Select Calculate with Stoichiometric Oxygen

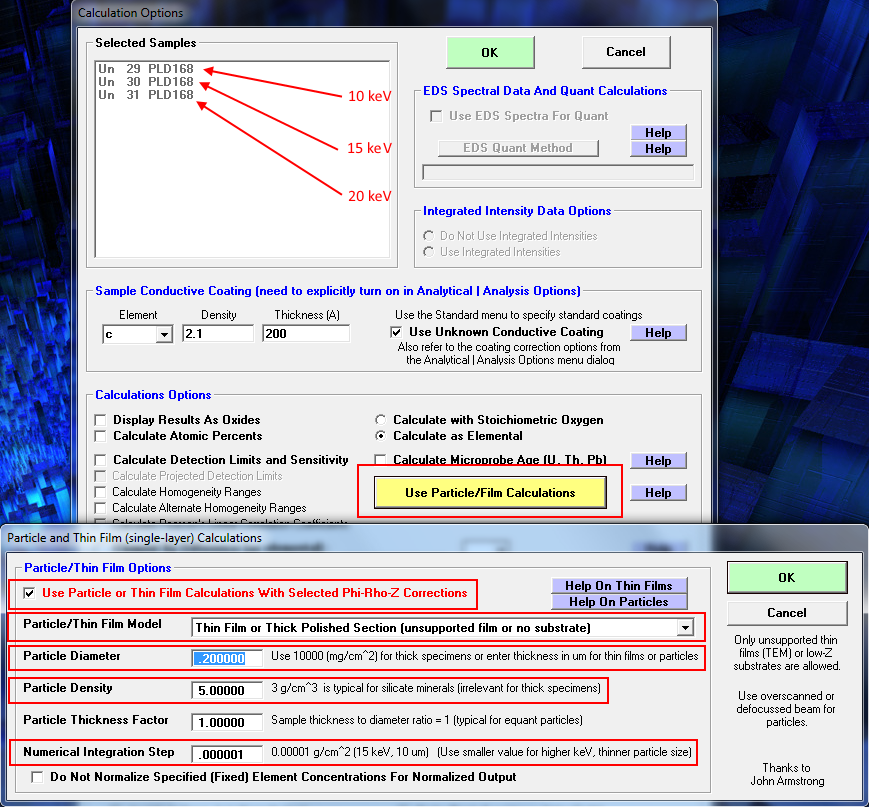click(x=380, y=420)
